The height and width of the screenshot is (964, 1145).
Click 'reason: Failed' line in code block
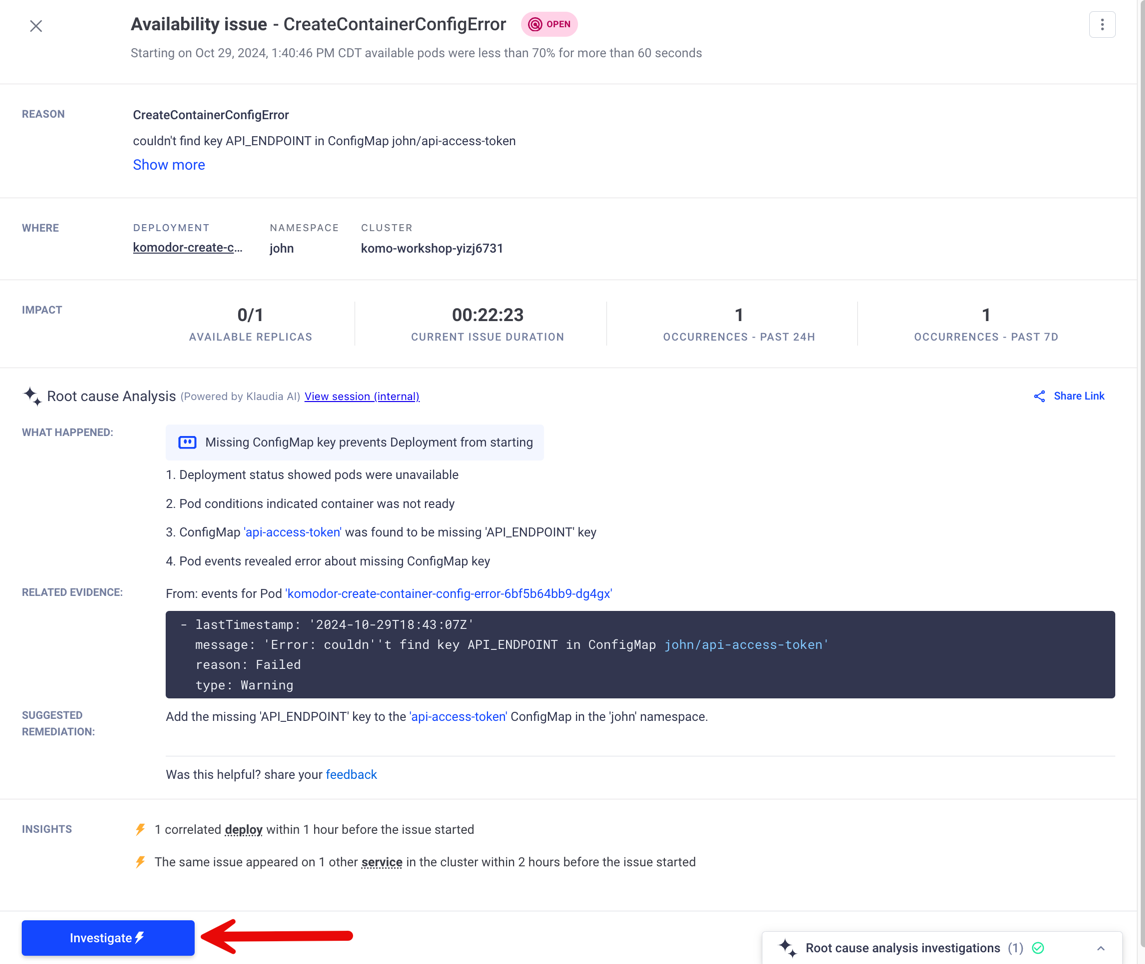tap(248, 665)
